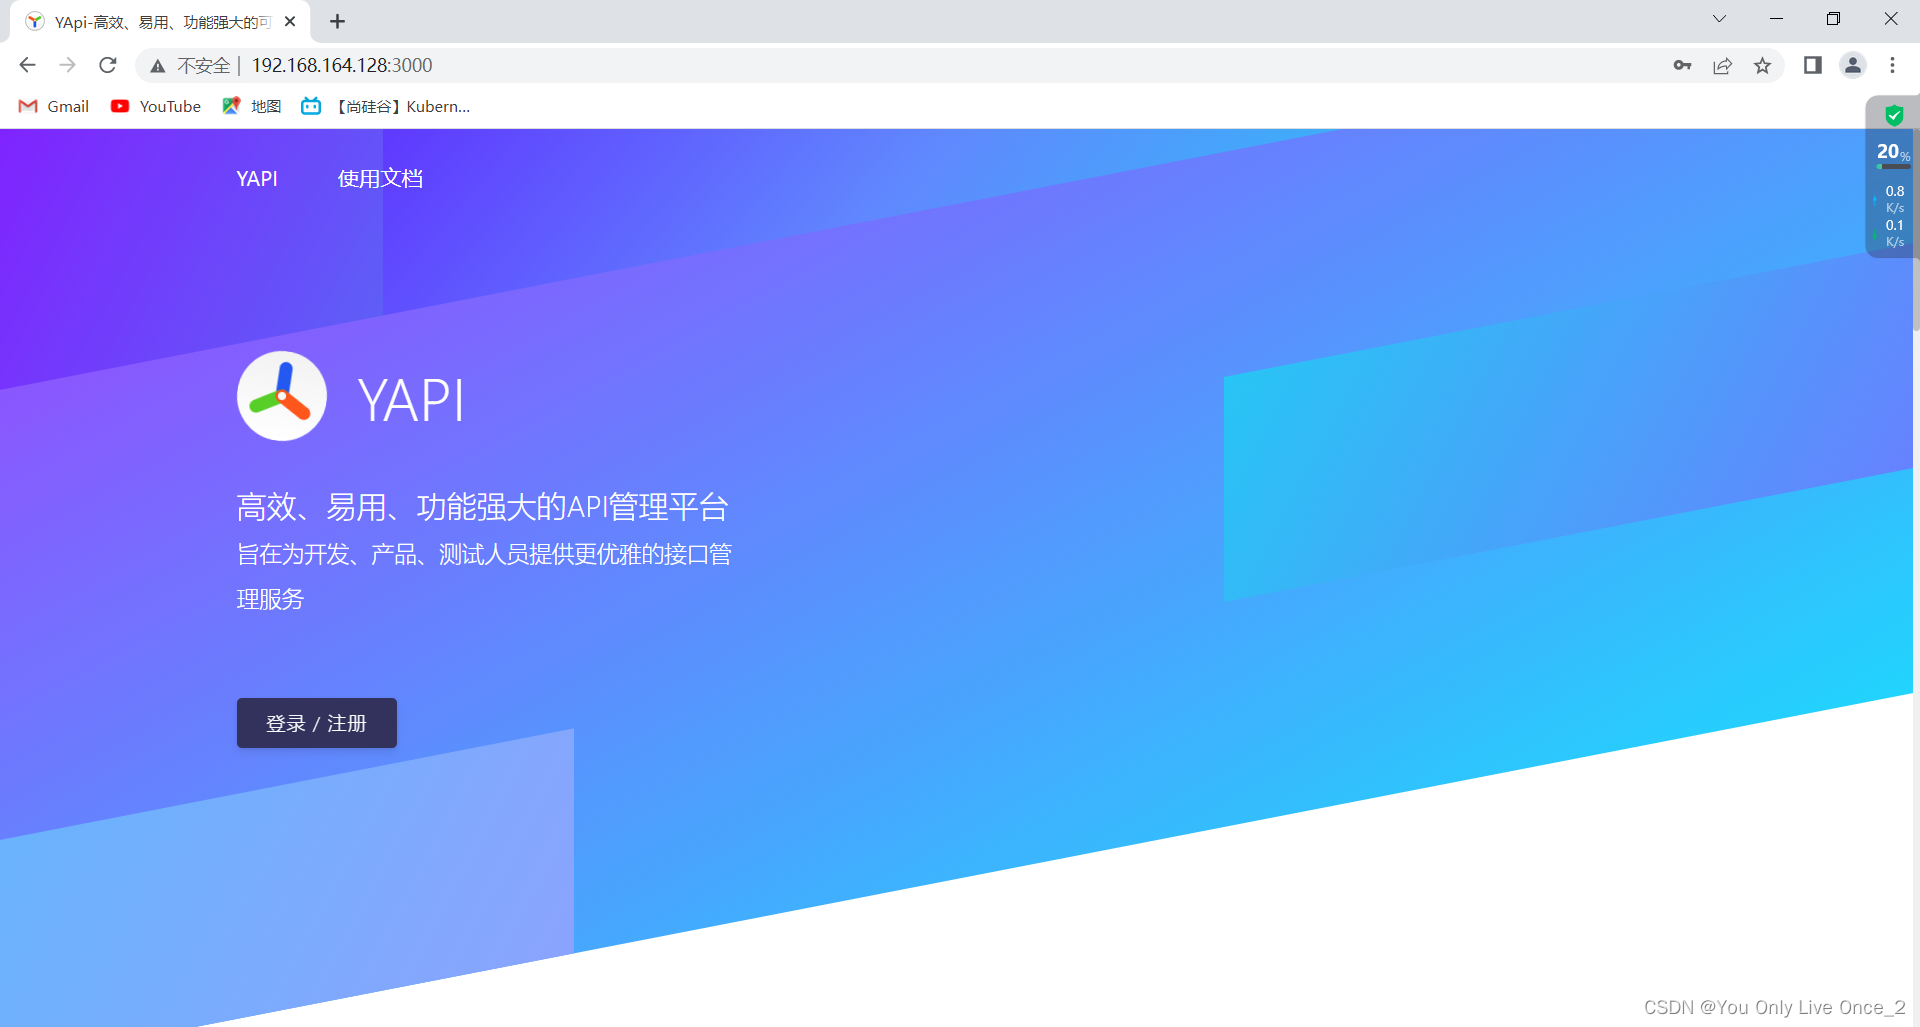Click the browser forward arrow

coord(67,65)
